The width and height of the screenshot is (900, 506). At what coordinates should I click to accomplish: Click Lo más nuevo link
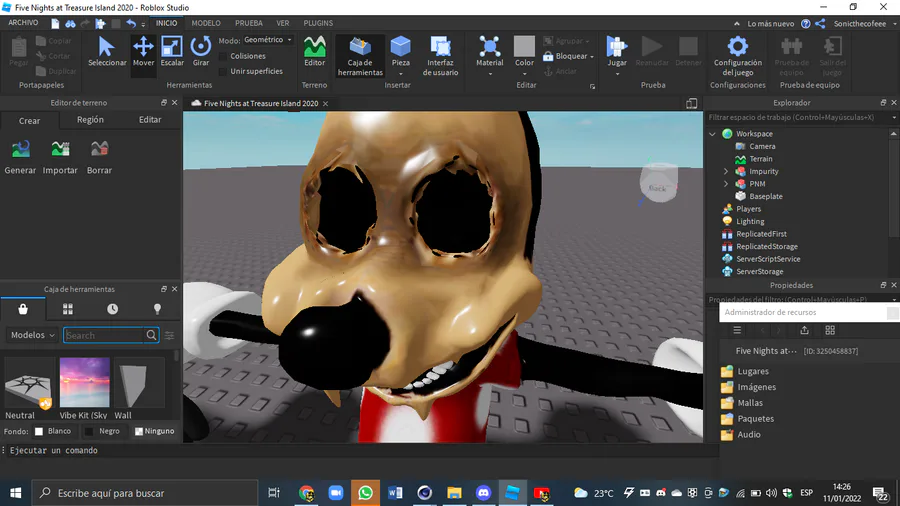pyautogui.click(x=770, y=24)
